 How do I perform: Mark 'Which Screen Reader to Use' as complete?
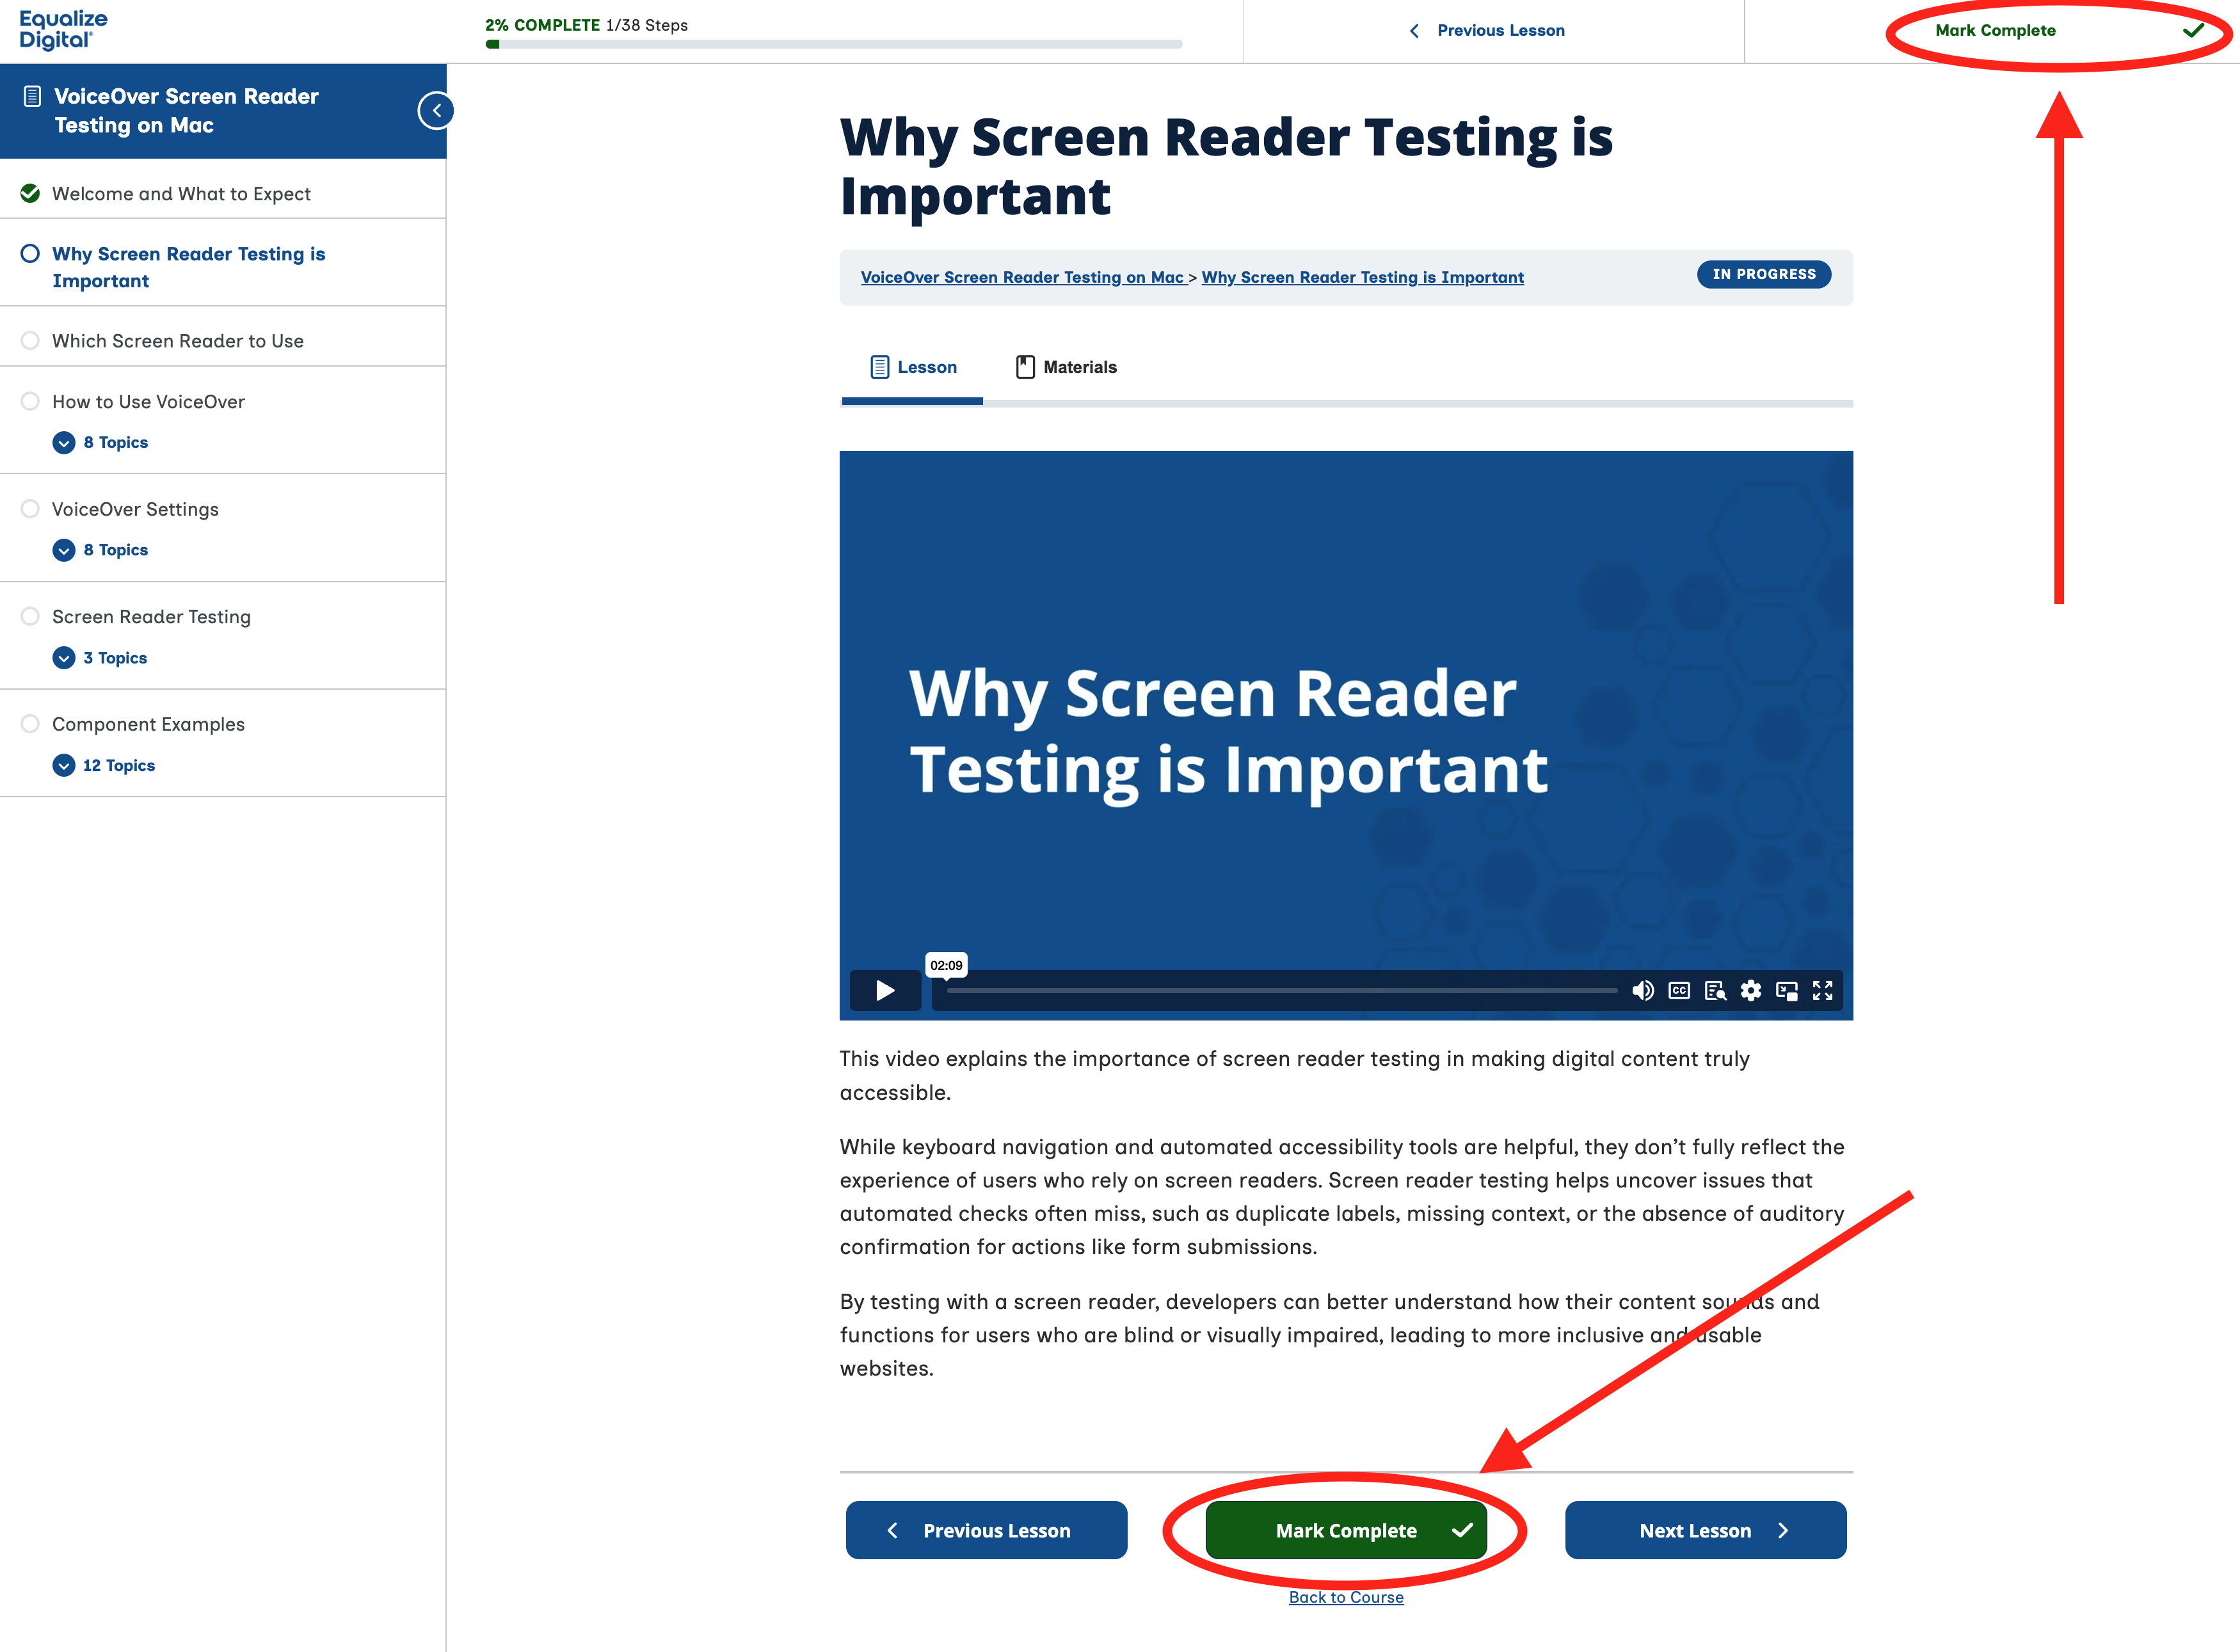30,340
